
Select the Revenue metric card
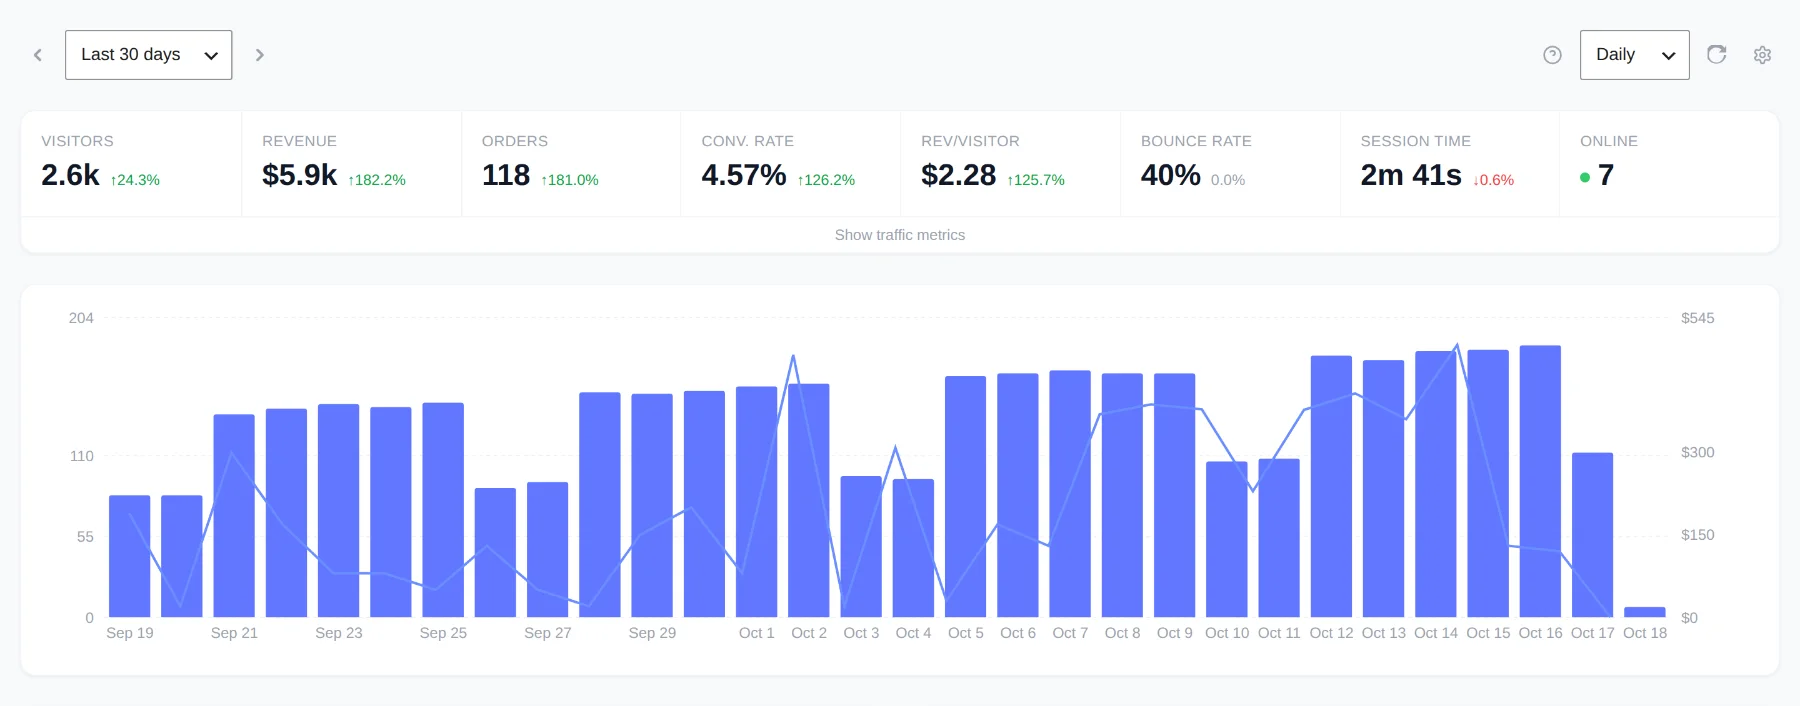coord(351,164)
